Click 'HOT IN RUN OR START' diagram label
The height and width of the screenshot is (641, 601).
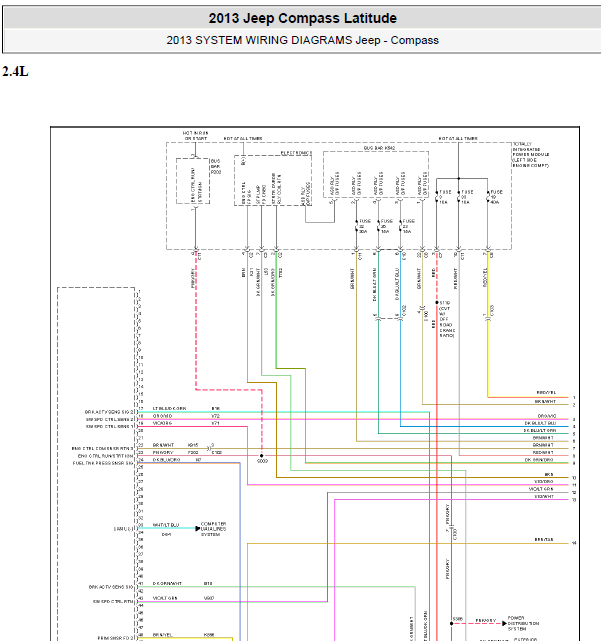[196, 136]
